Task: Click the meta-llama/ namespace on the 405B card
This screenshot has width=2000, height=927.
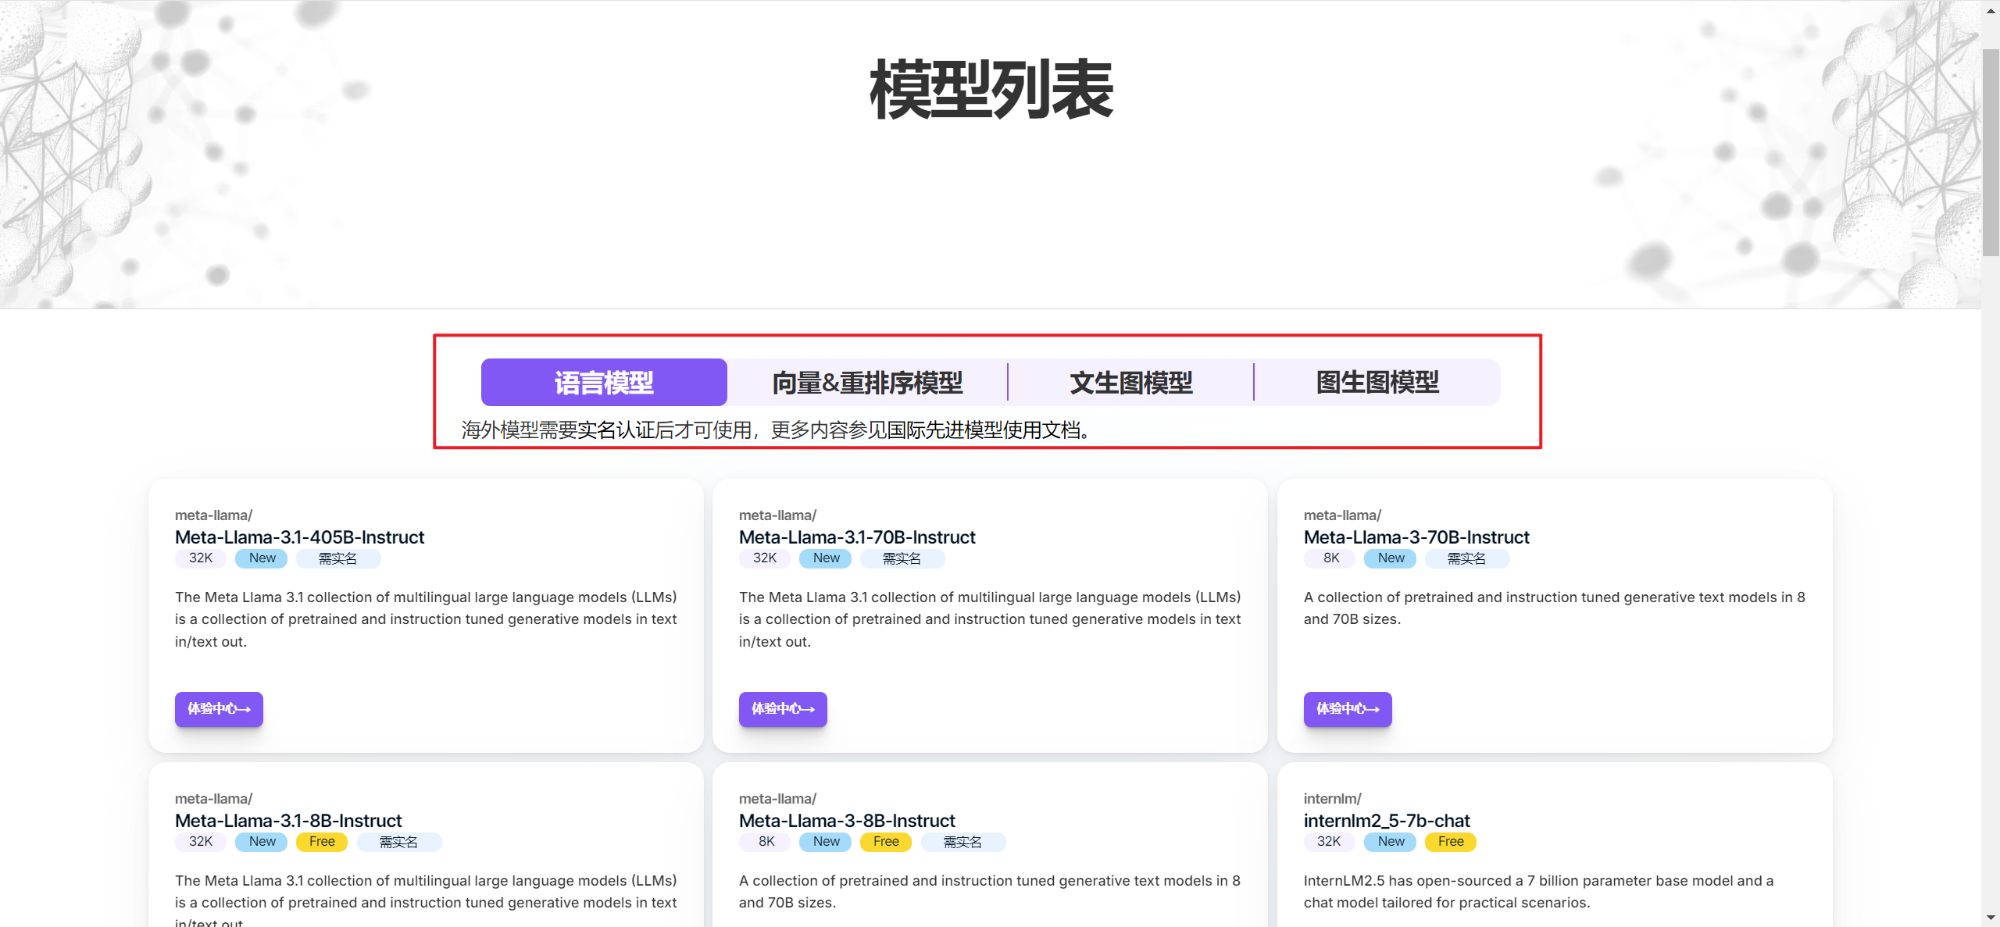Action: tap(212, 514)
